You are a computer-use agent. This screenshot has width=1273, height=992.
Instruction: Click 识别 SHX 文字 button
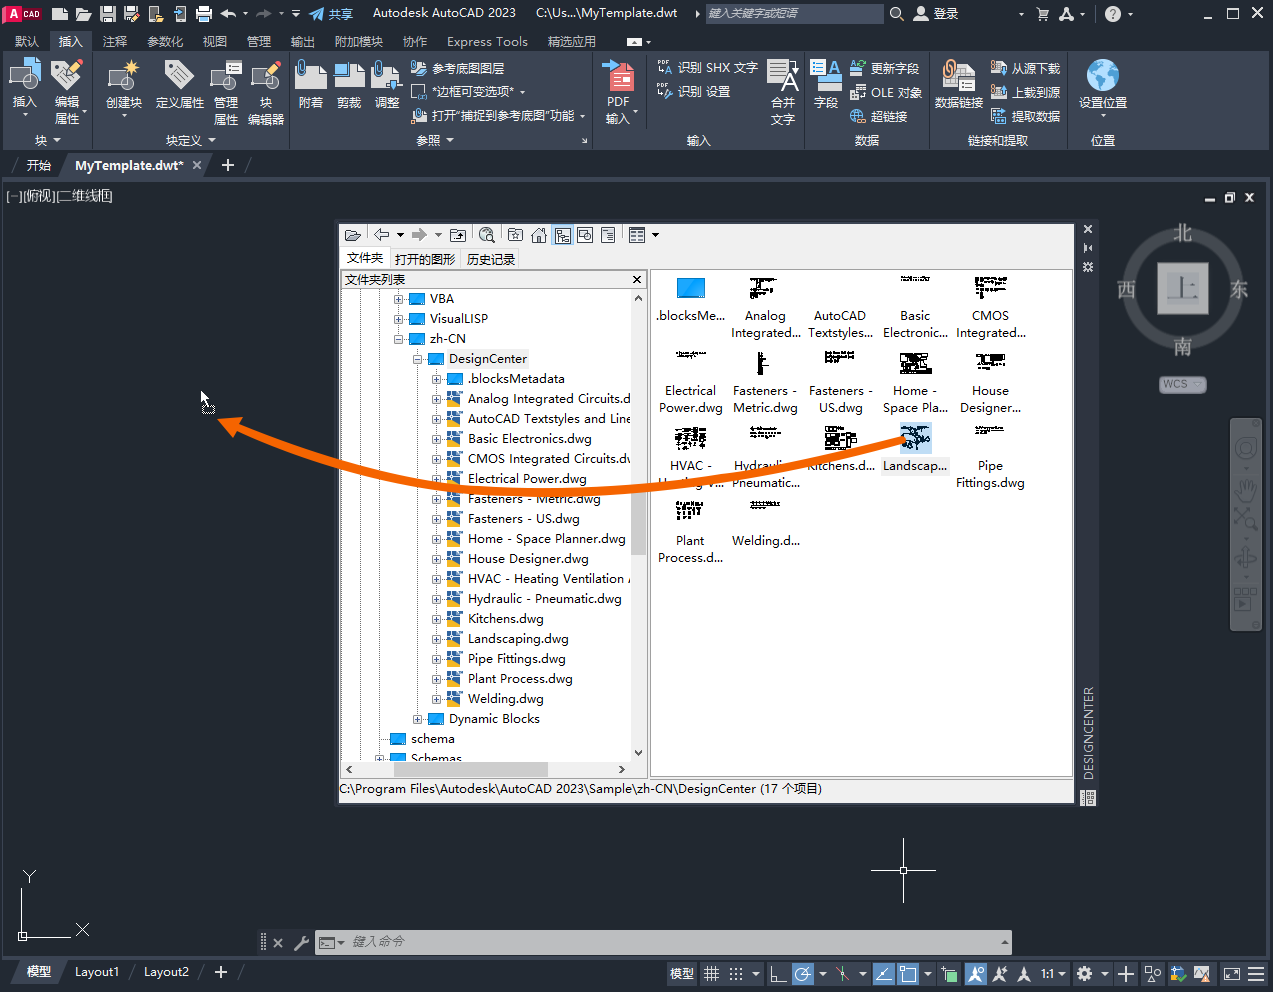(707, 67)
